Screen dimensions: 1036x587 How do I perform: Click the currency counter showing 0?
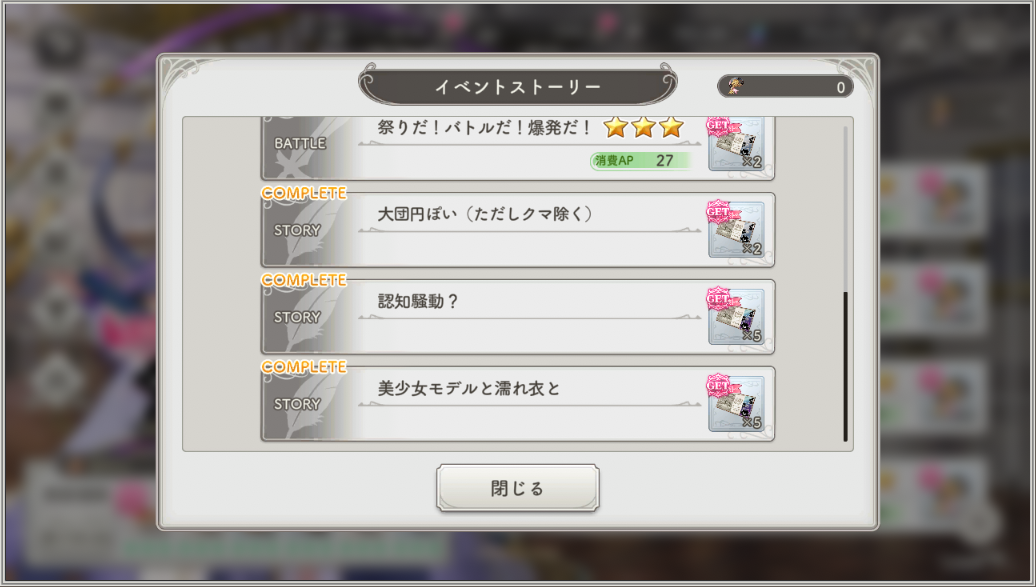785,87
